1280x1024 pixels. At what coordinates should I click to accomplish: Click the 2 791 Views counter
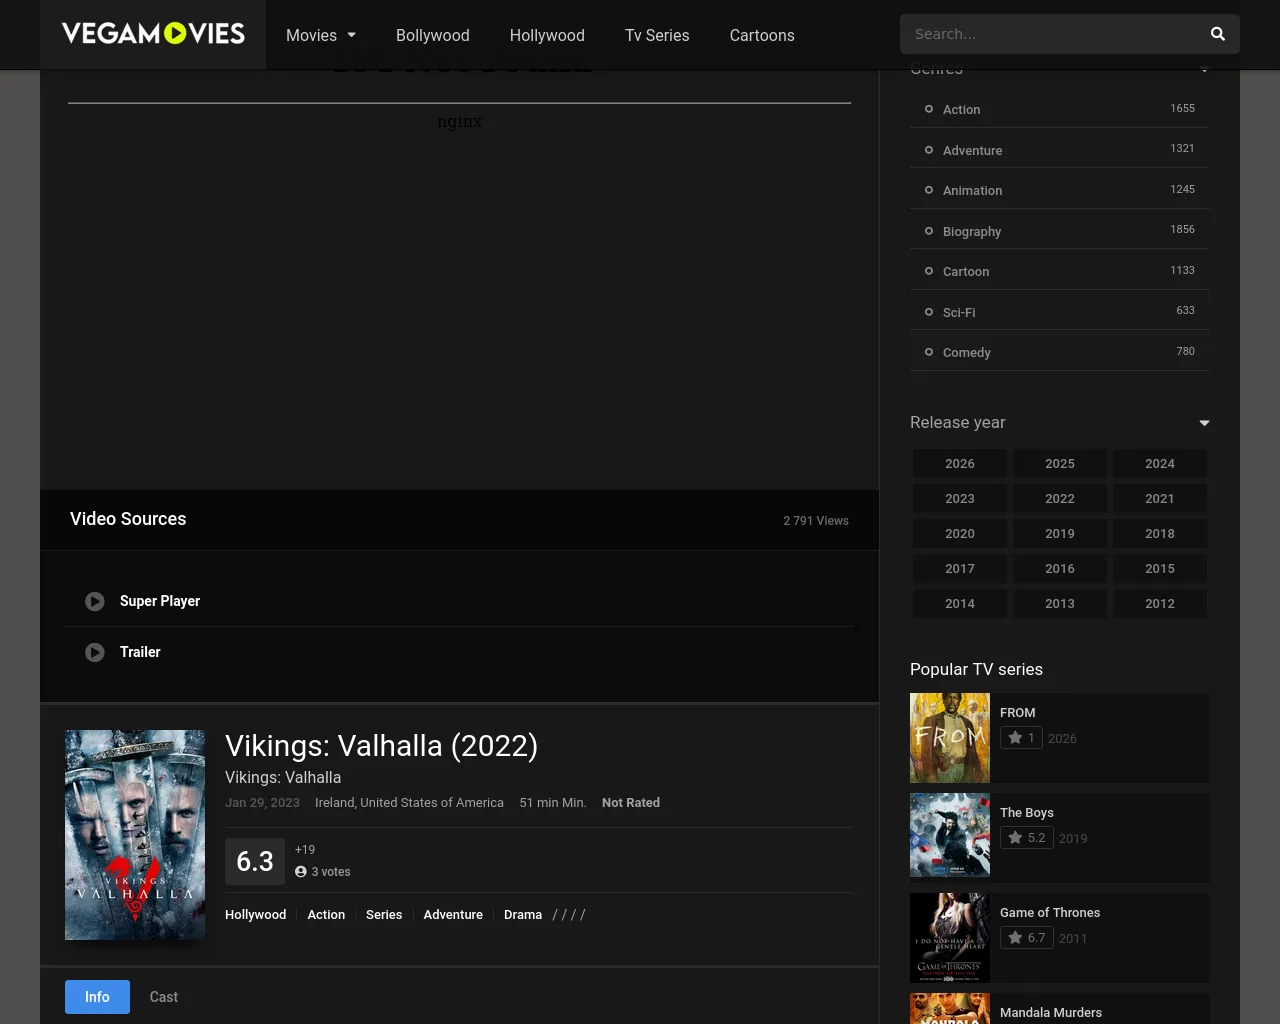(x=816, y=521)
